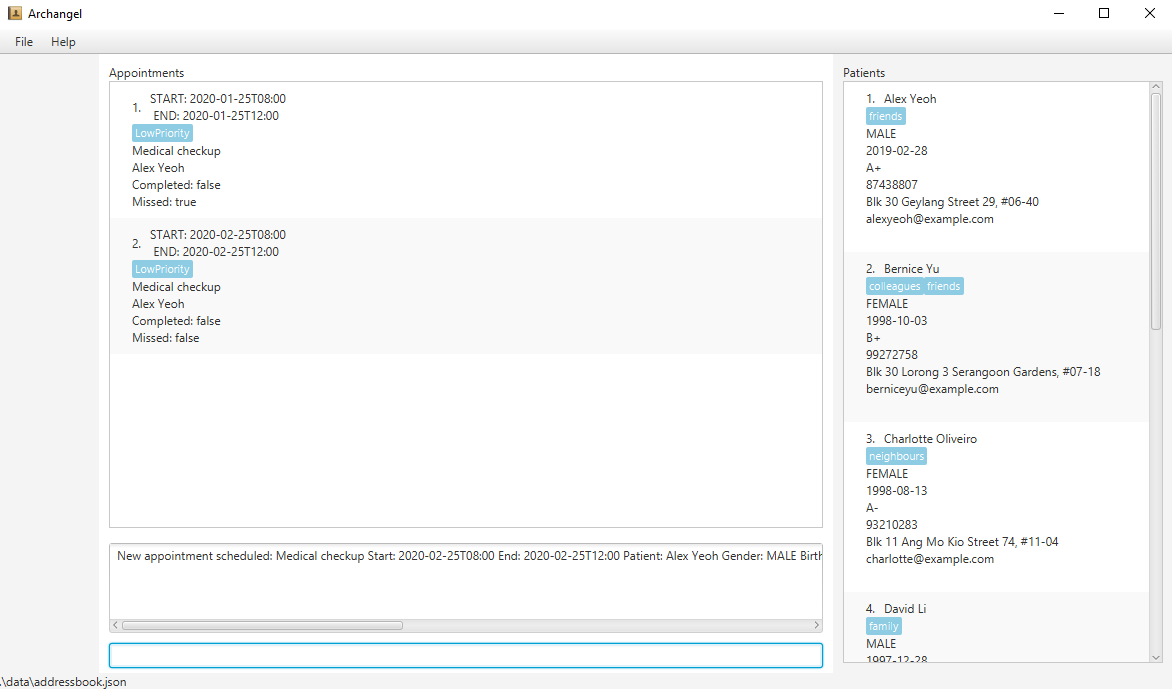This screenshot has height=689, width=1172.
Task: Click the 'New appointment scheduled' result message
Action: coord(469,556)
